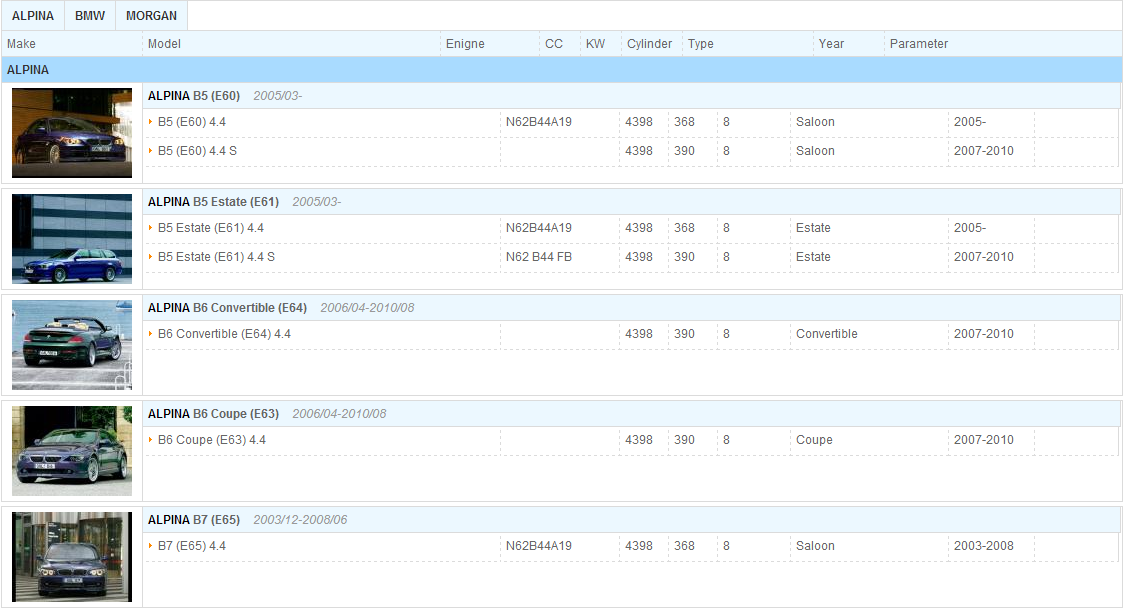Click the ALPINA B6 Convertible (E64) heading
Viewport: 1124px width, 609px height.
click(x=227, y=308)
